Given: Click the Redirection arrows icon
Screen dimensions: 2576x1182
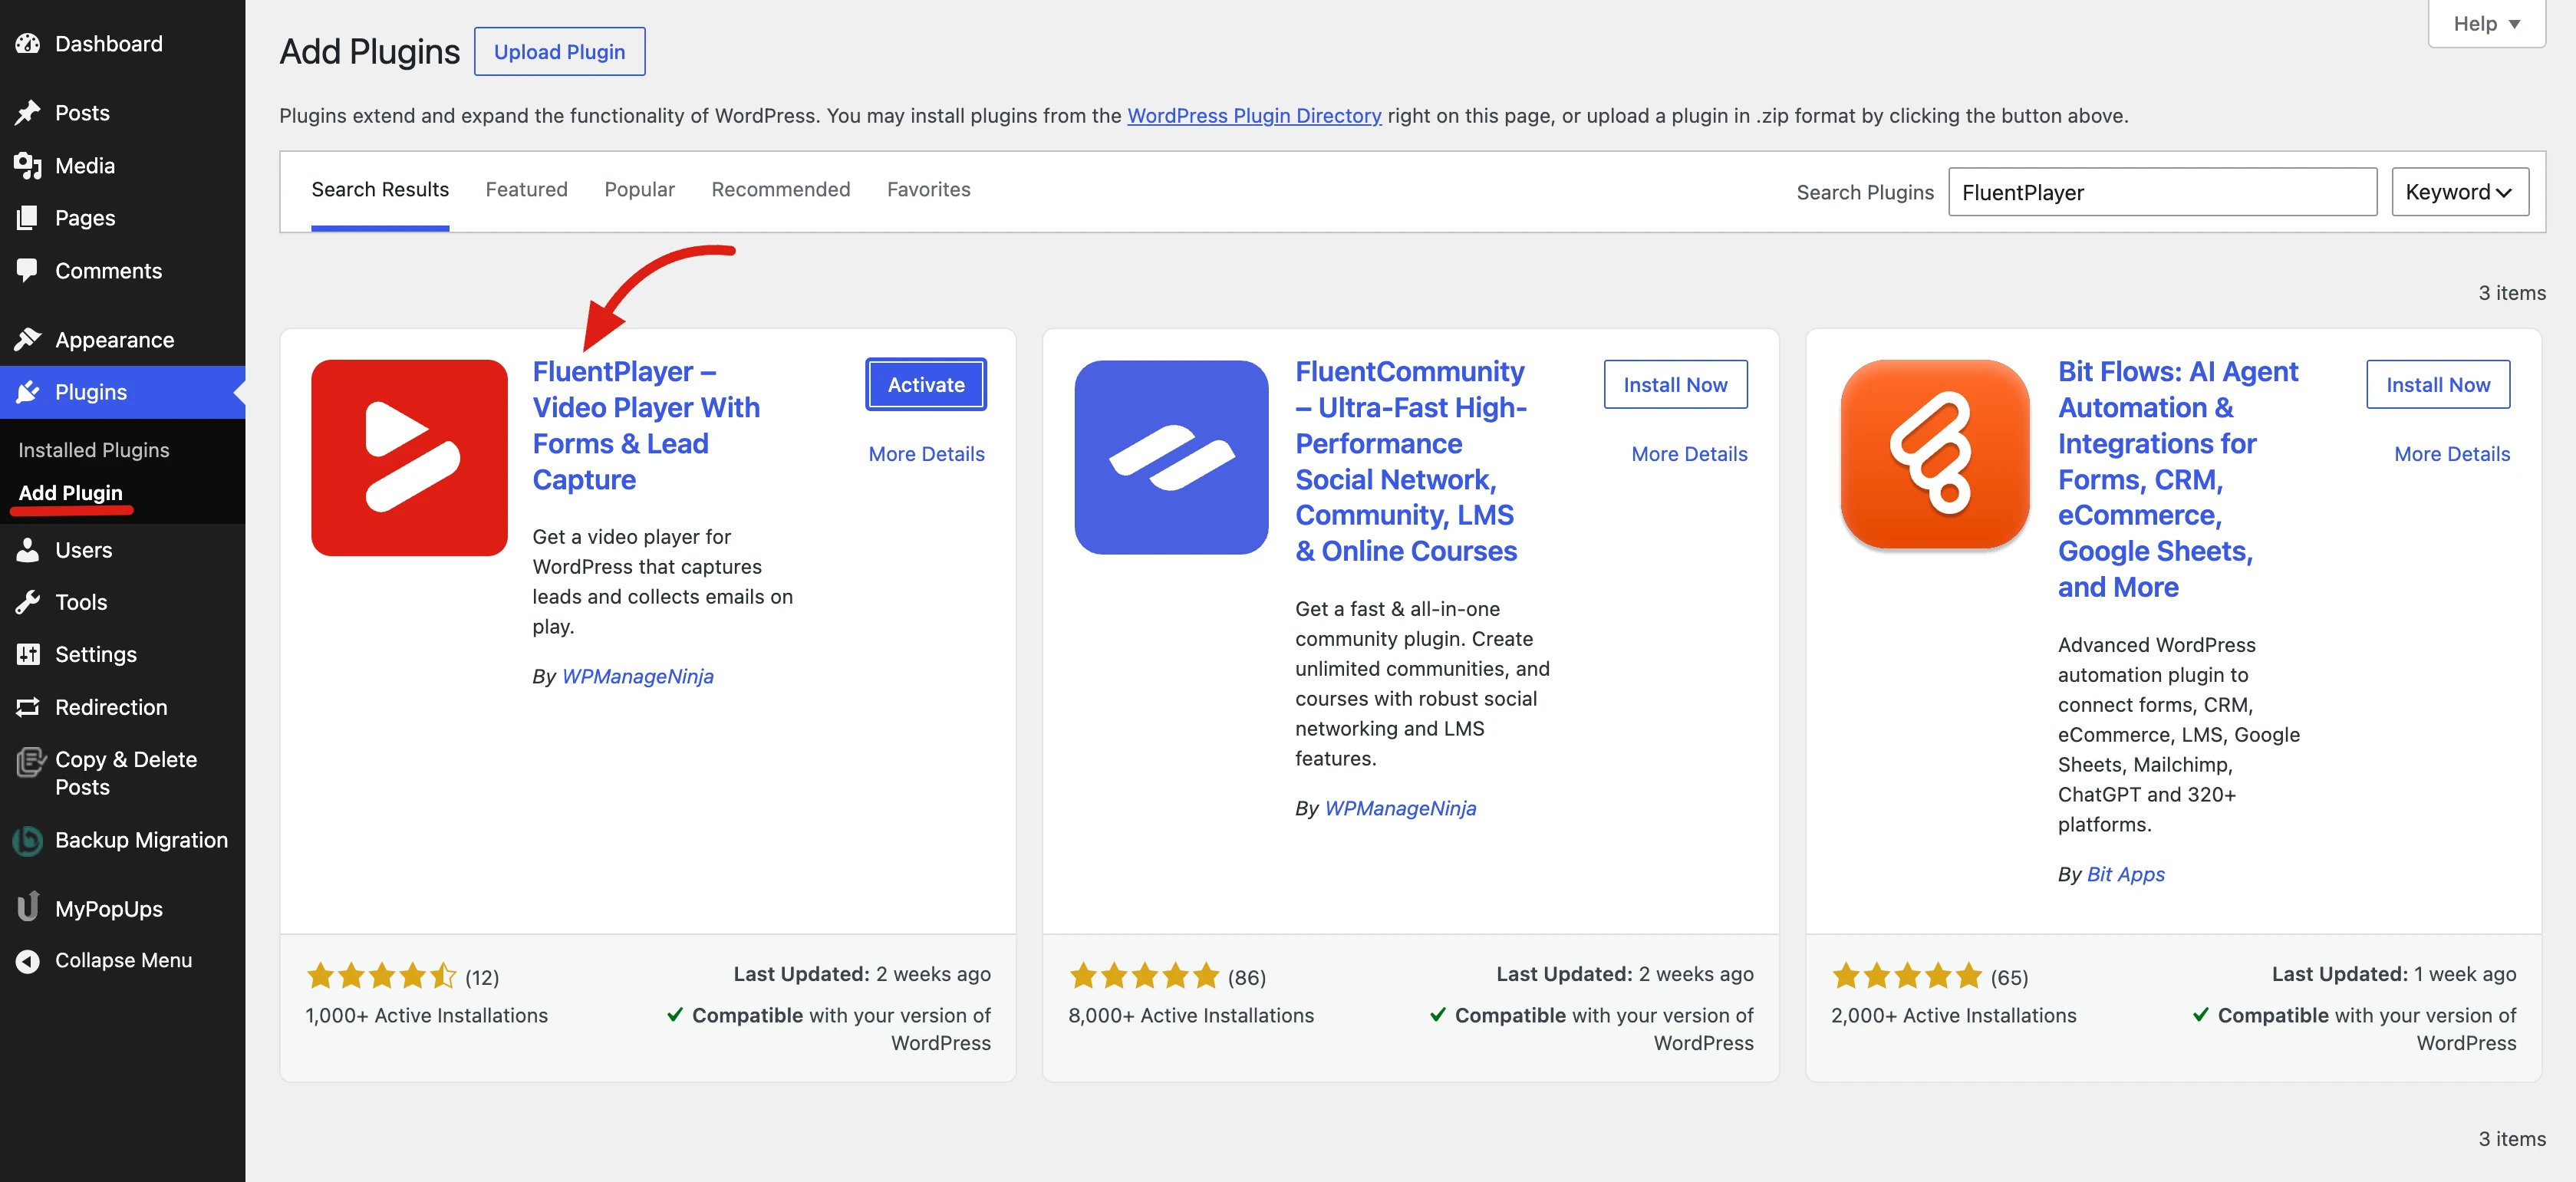Looking at the screenshot, I should [28, 707].
